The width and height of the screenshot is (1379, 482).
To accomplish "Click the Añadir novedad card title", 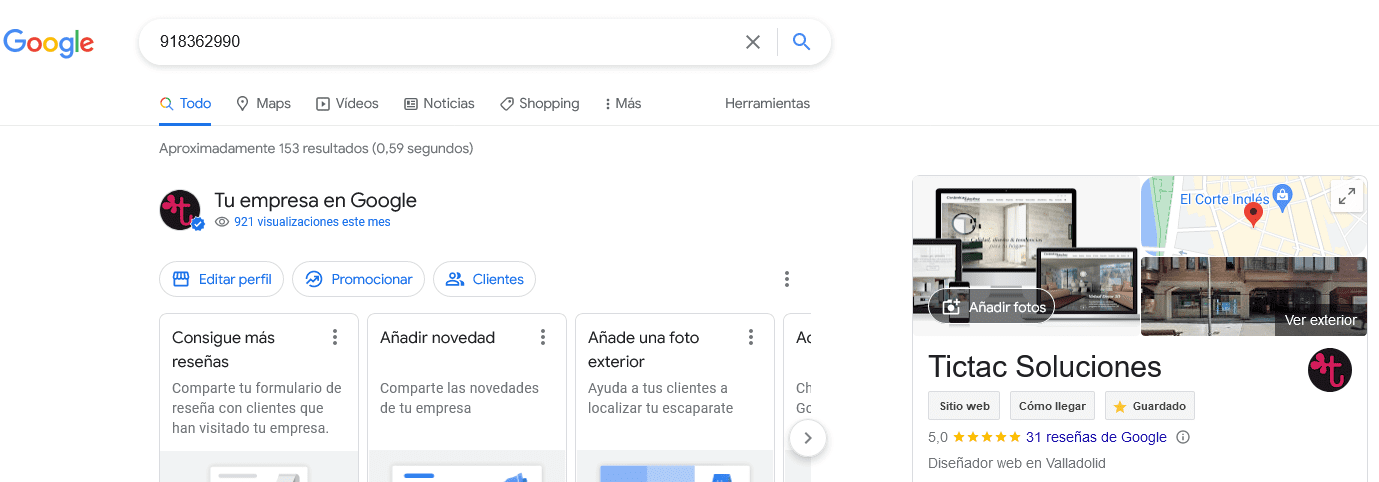I will (x=438, y=337).
